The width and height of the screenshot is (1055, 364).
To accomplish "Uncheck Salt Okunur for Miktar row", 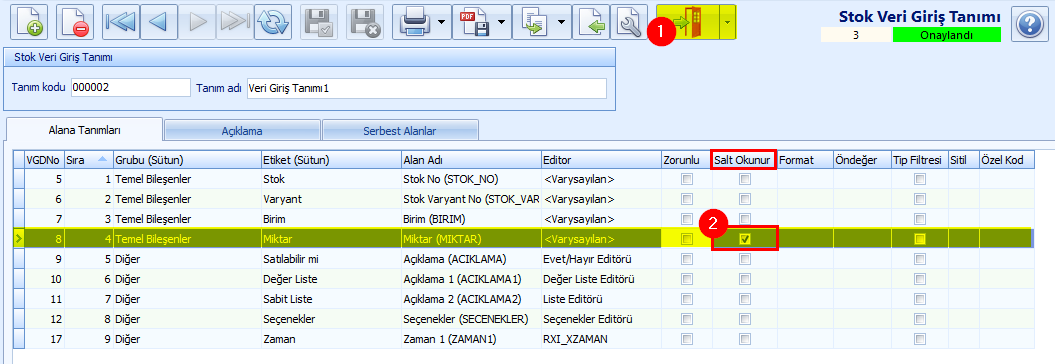I will coord(745,239).
